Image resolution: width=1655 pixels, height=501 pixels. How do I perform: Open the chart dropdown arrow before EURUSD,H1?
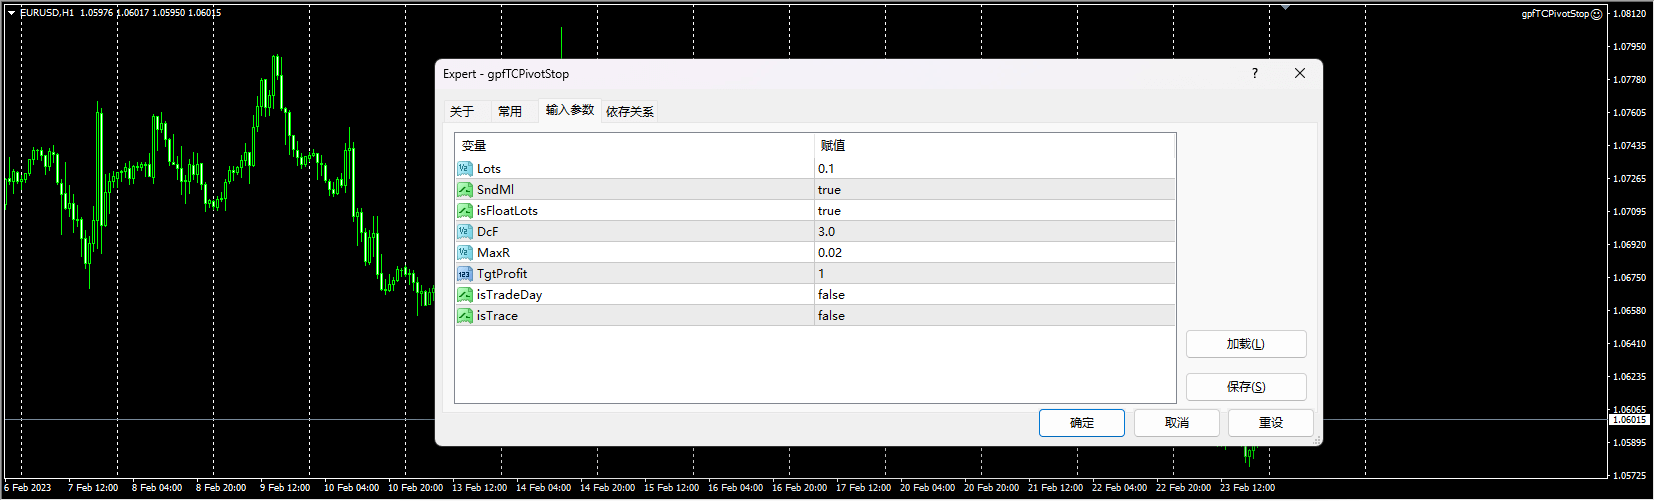click(11, 13)
